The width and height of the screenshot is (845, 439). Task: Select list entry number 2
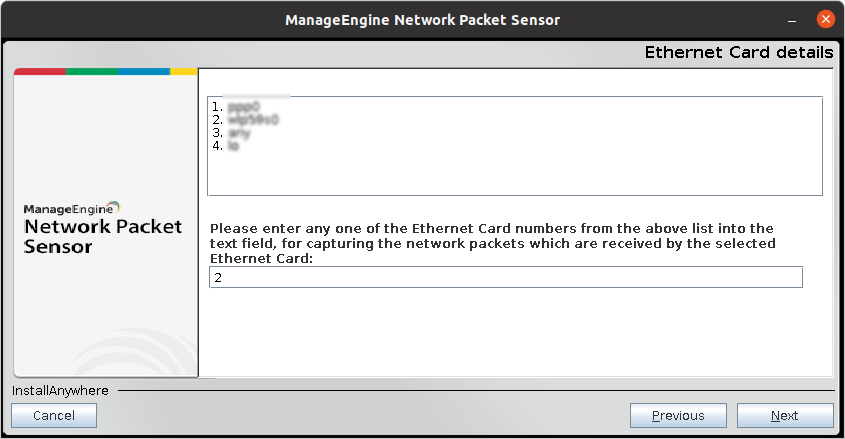tap(240, 118)
